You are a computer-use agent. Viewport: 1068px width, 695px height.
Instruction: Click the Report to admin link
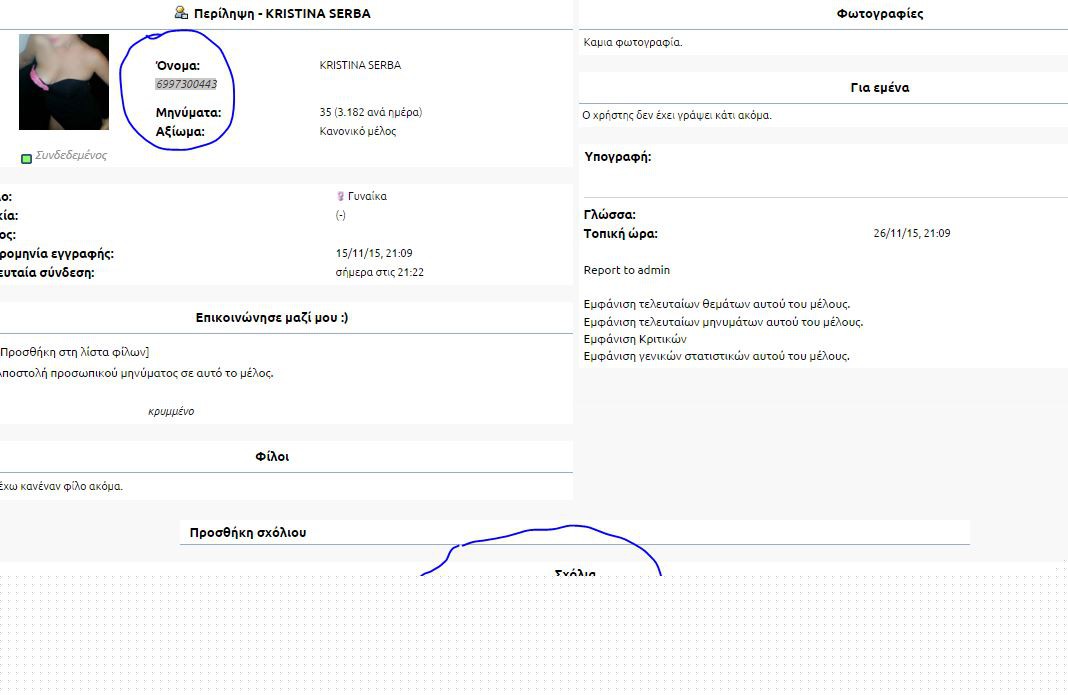pos(627,270)
